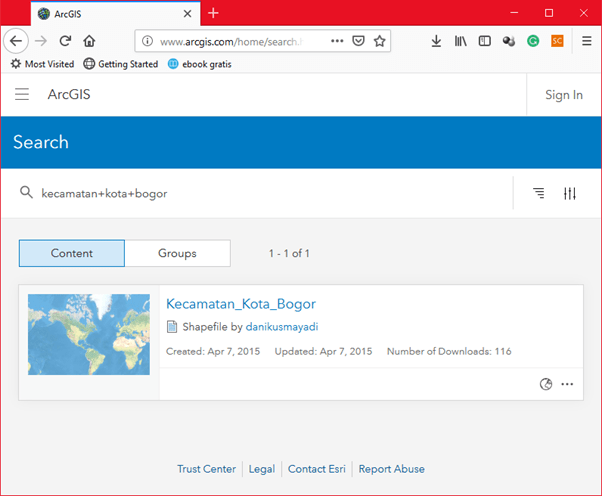The width and height of the screenshot is (602, 496).
Task: Go to the Firefox home page icon
Action: click(89, 41)
